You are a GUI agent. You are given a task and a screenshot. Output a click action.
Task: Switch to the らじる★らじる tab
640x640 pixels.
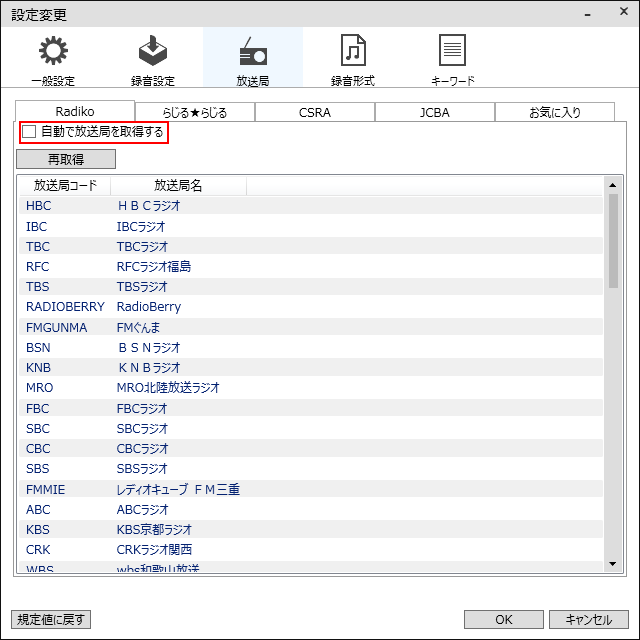coord(195,112)
